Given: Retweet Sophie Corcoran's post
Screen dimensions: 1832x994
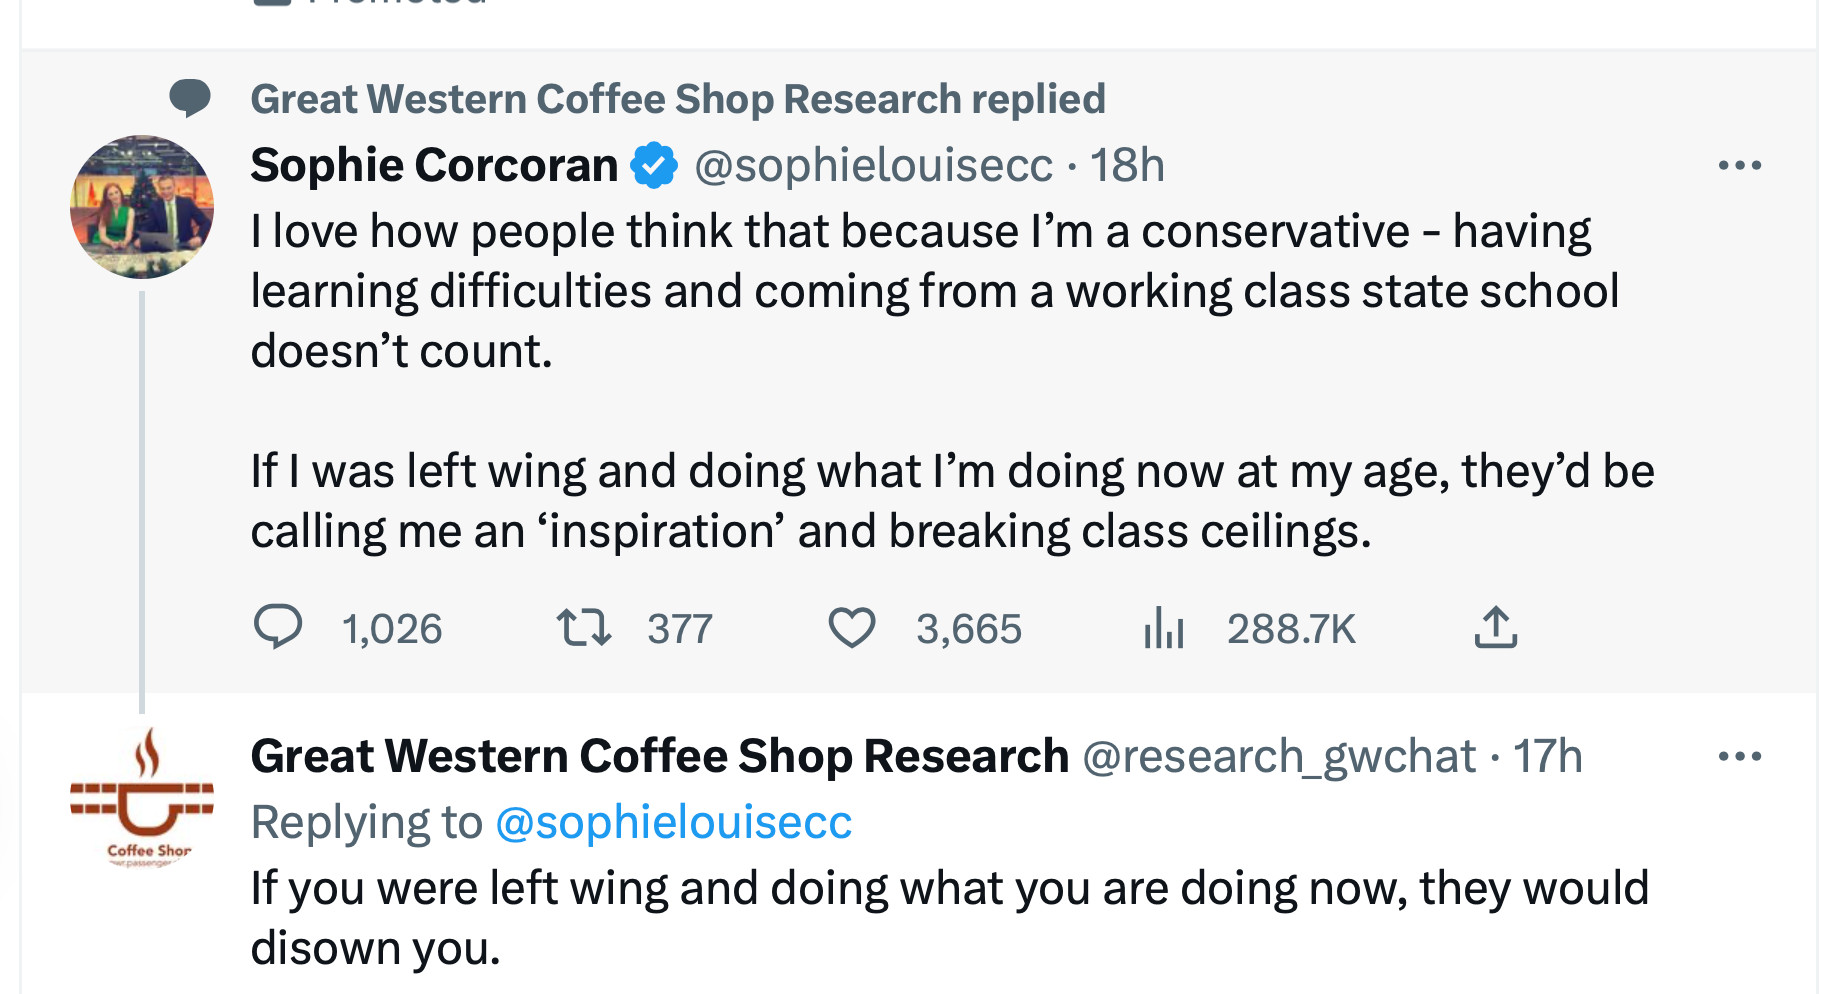Looking at the screenshot, I should [x=584, y=627].
